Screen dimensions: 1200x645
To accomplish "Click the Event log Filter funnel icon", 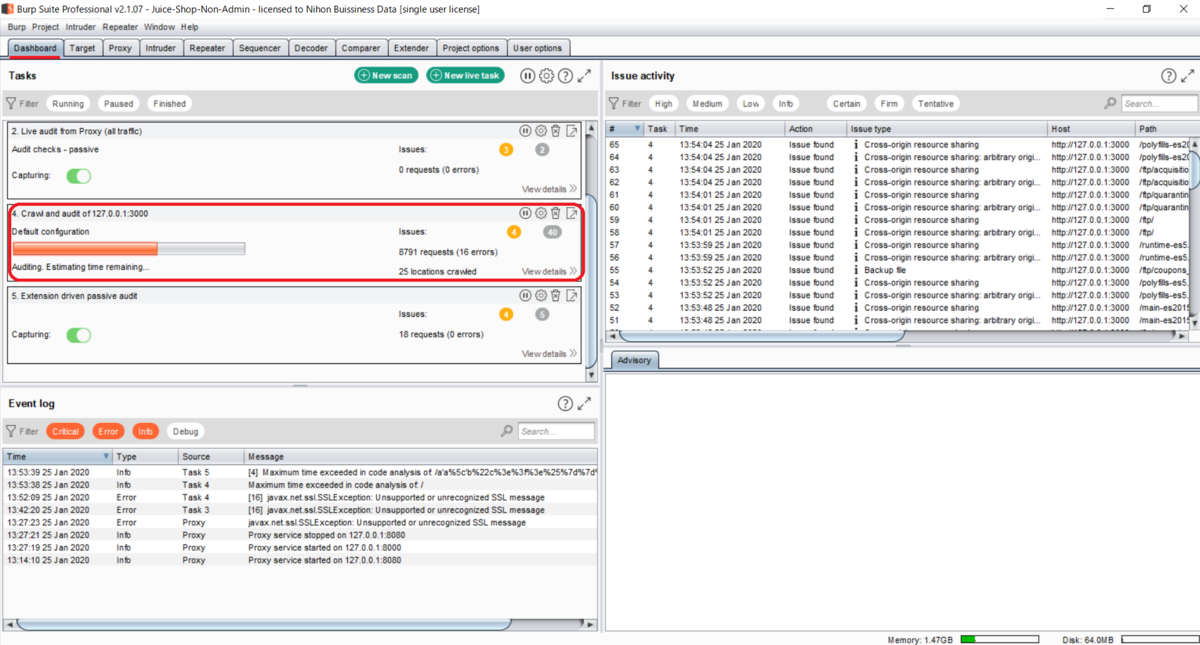I will click(x=11, y=431).
